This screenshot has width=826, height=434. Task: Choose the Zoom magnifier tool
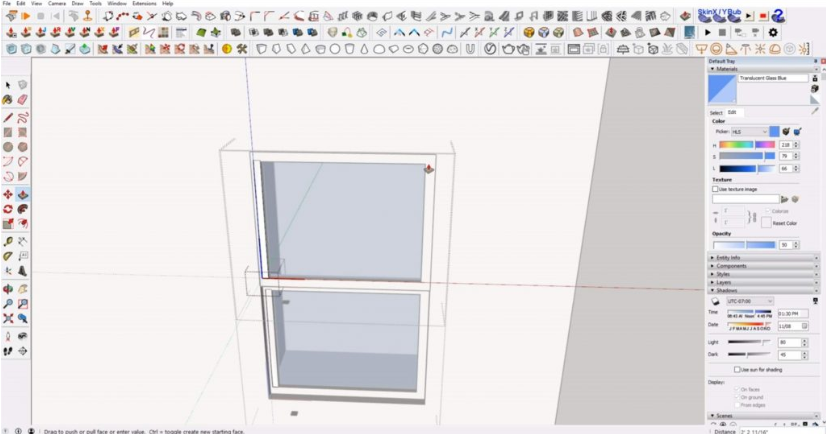point(8,304)
